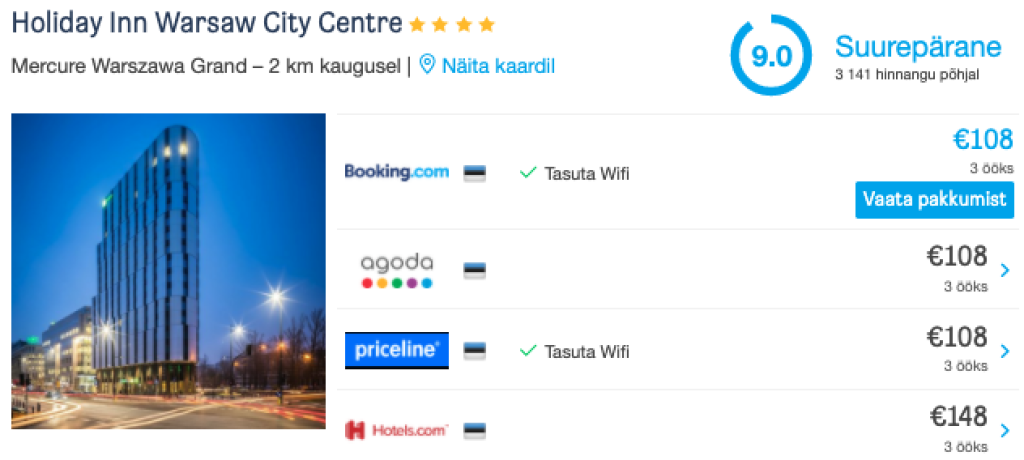Click the Estonian flag beside Priceline

pyautogui.click(x=474, y=351)
